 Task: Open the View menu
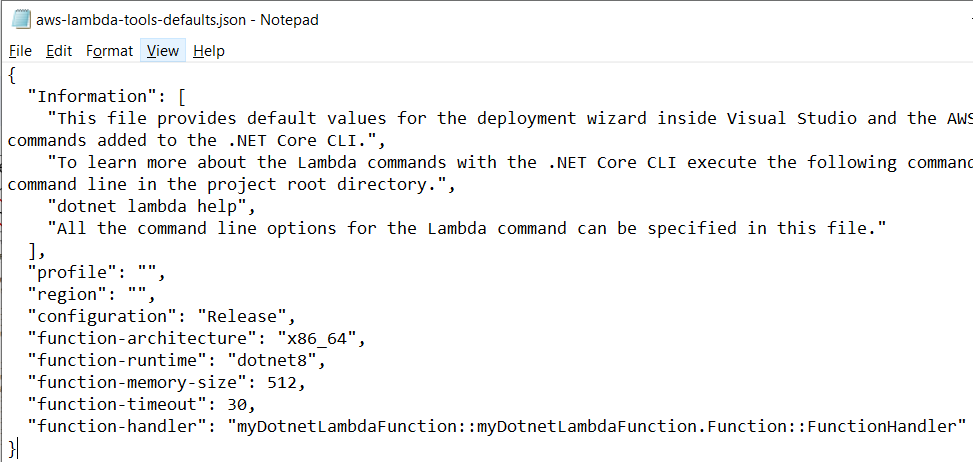(x=163, y=51)
